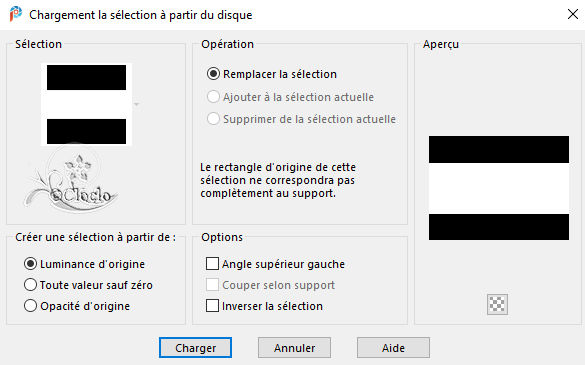585x365 pixels.
Task: Click the Cloclo watermark logo
Action: point(73,181)
